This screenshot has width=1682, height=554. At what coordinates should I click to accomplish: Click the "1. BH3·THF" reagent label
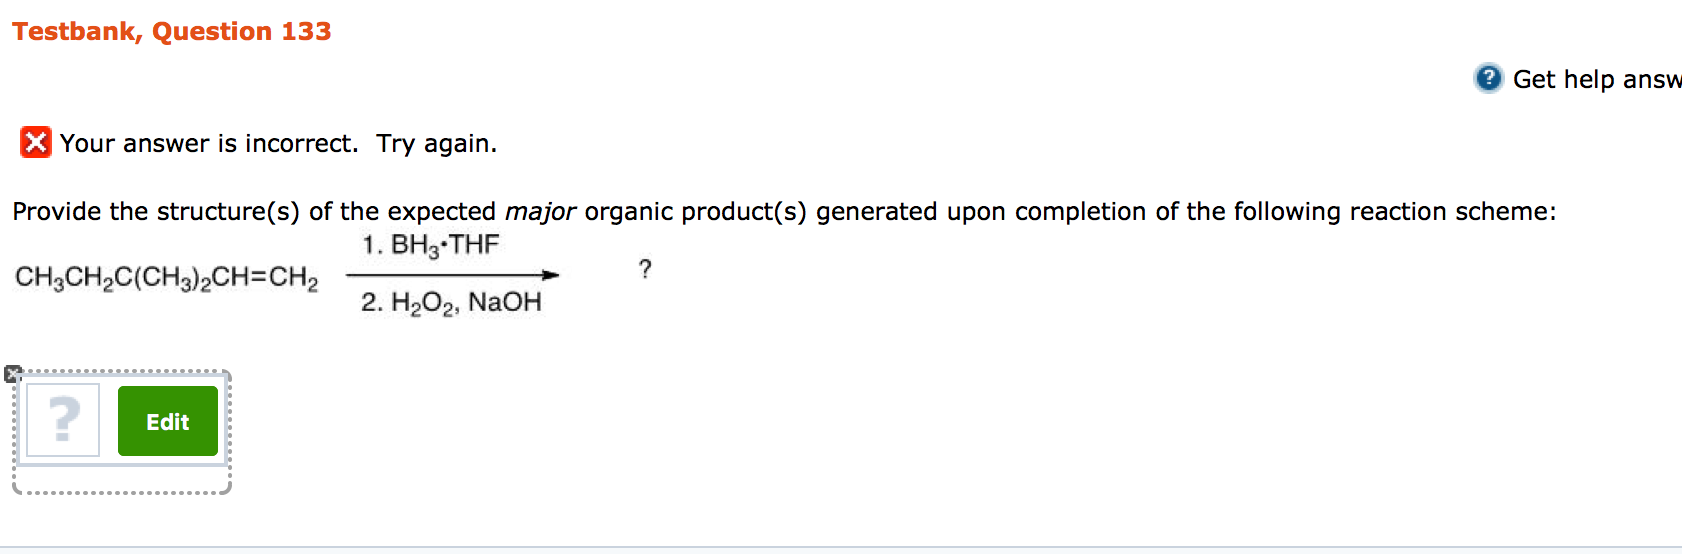click(430, 245)
